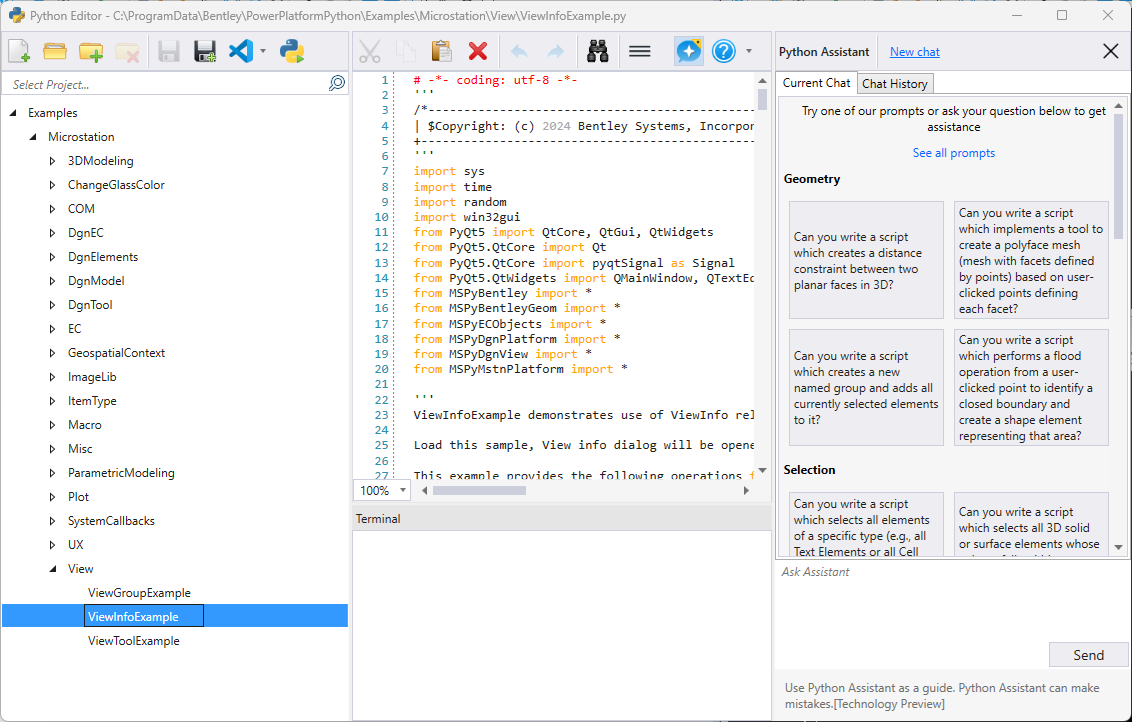Viewport: 1132px width, 722px height.
Task: Save the current file
Action: (x=169, y=51)
